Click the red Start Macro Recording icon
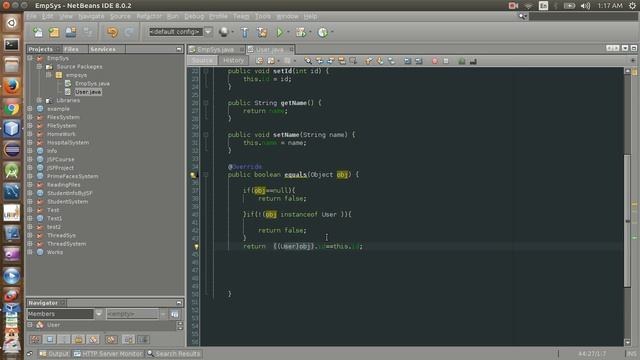This screenshot has width=640, height=360. coord(435,61)
